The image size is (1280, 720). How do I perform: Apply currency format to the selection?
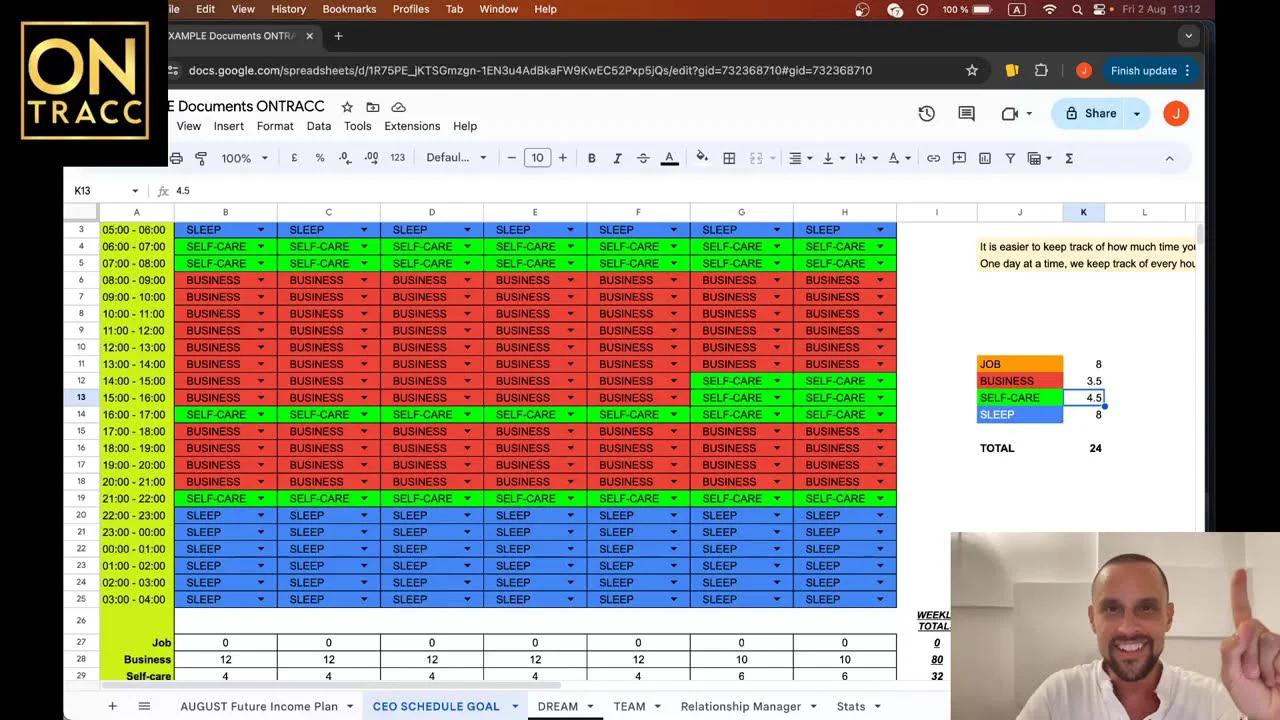pyautogui.click(x=294, y=157)
